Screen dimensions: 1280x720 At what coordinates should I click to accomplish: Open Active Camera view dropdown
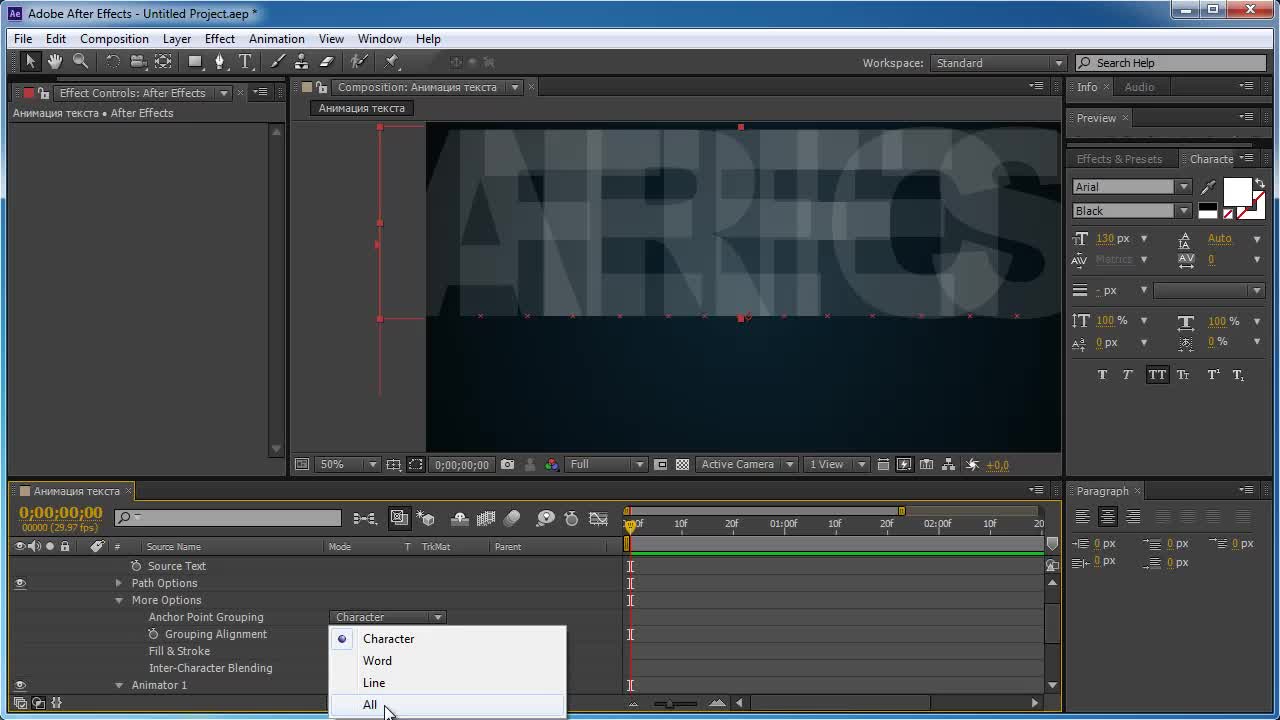point(747,465)
